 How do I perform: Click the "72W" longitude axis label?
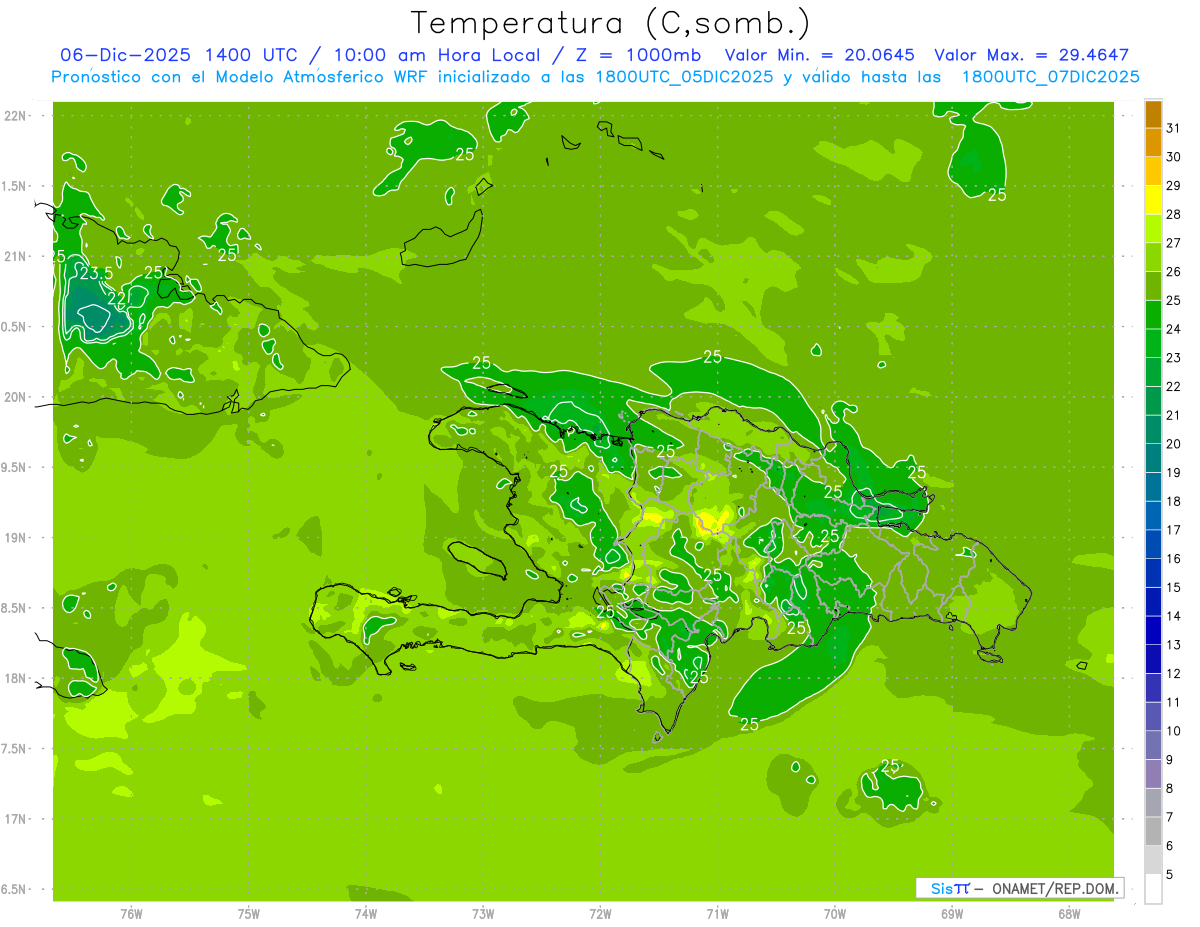pos(600,913)
